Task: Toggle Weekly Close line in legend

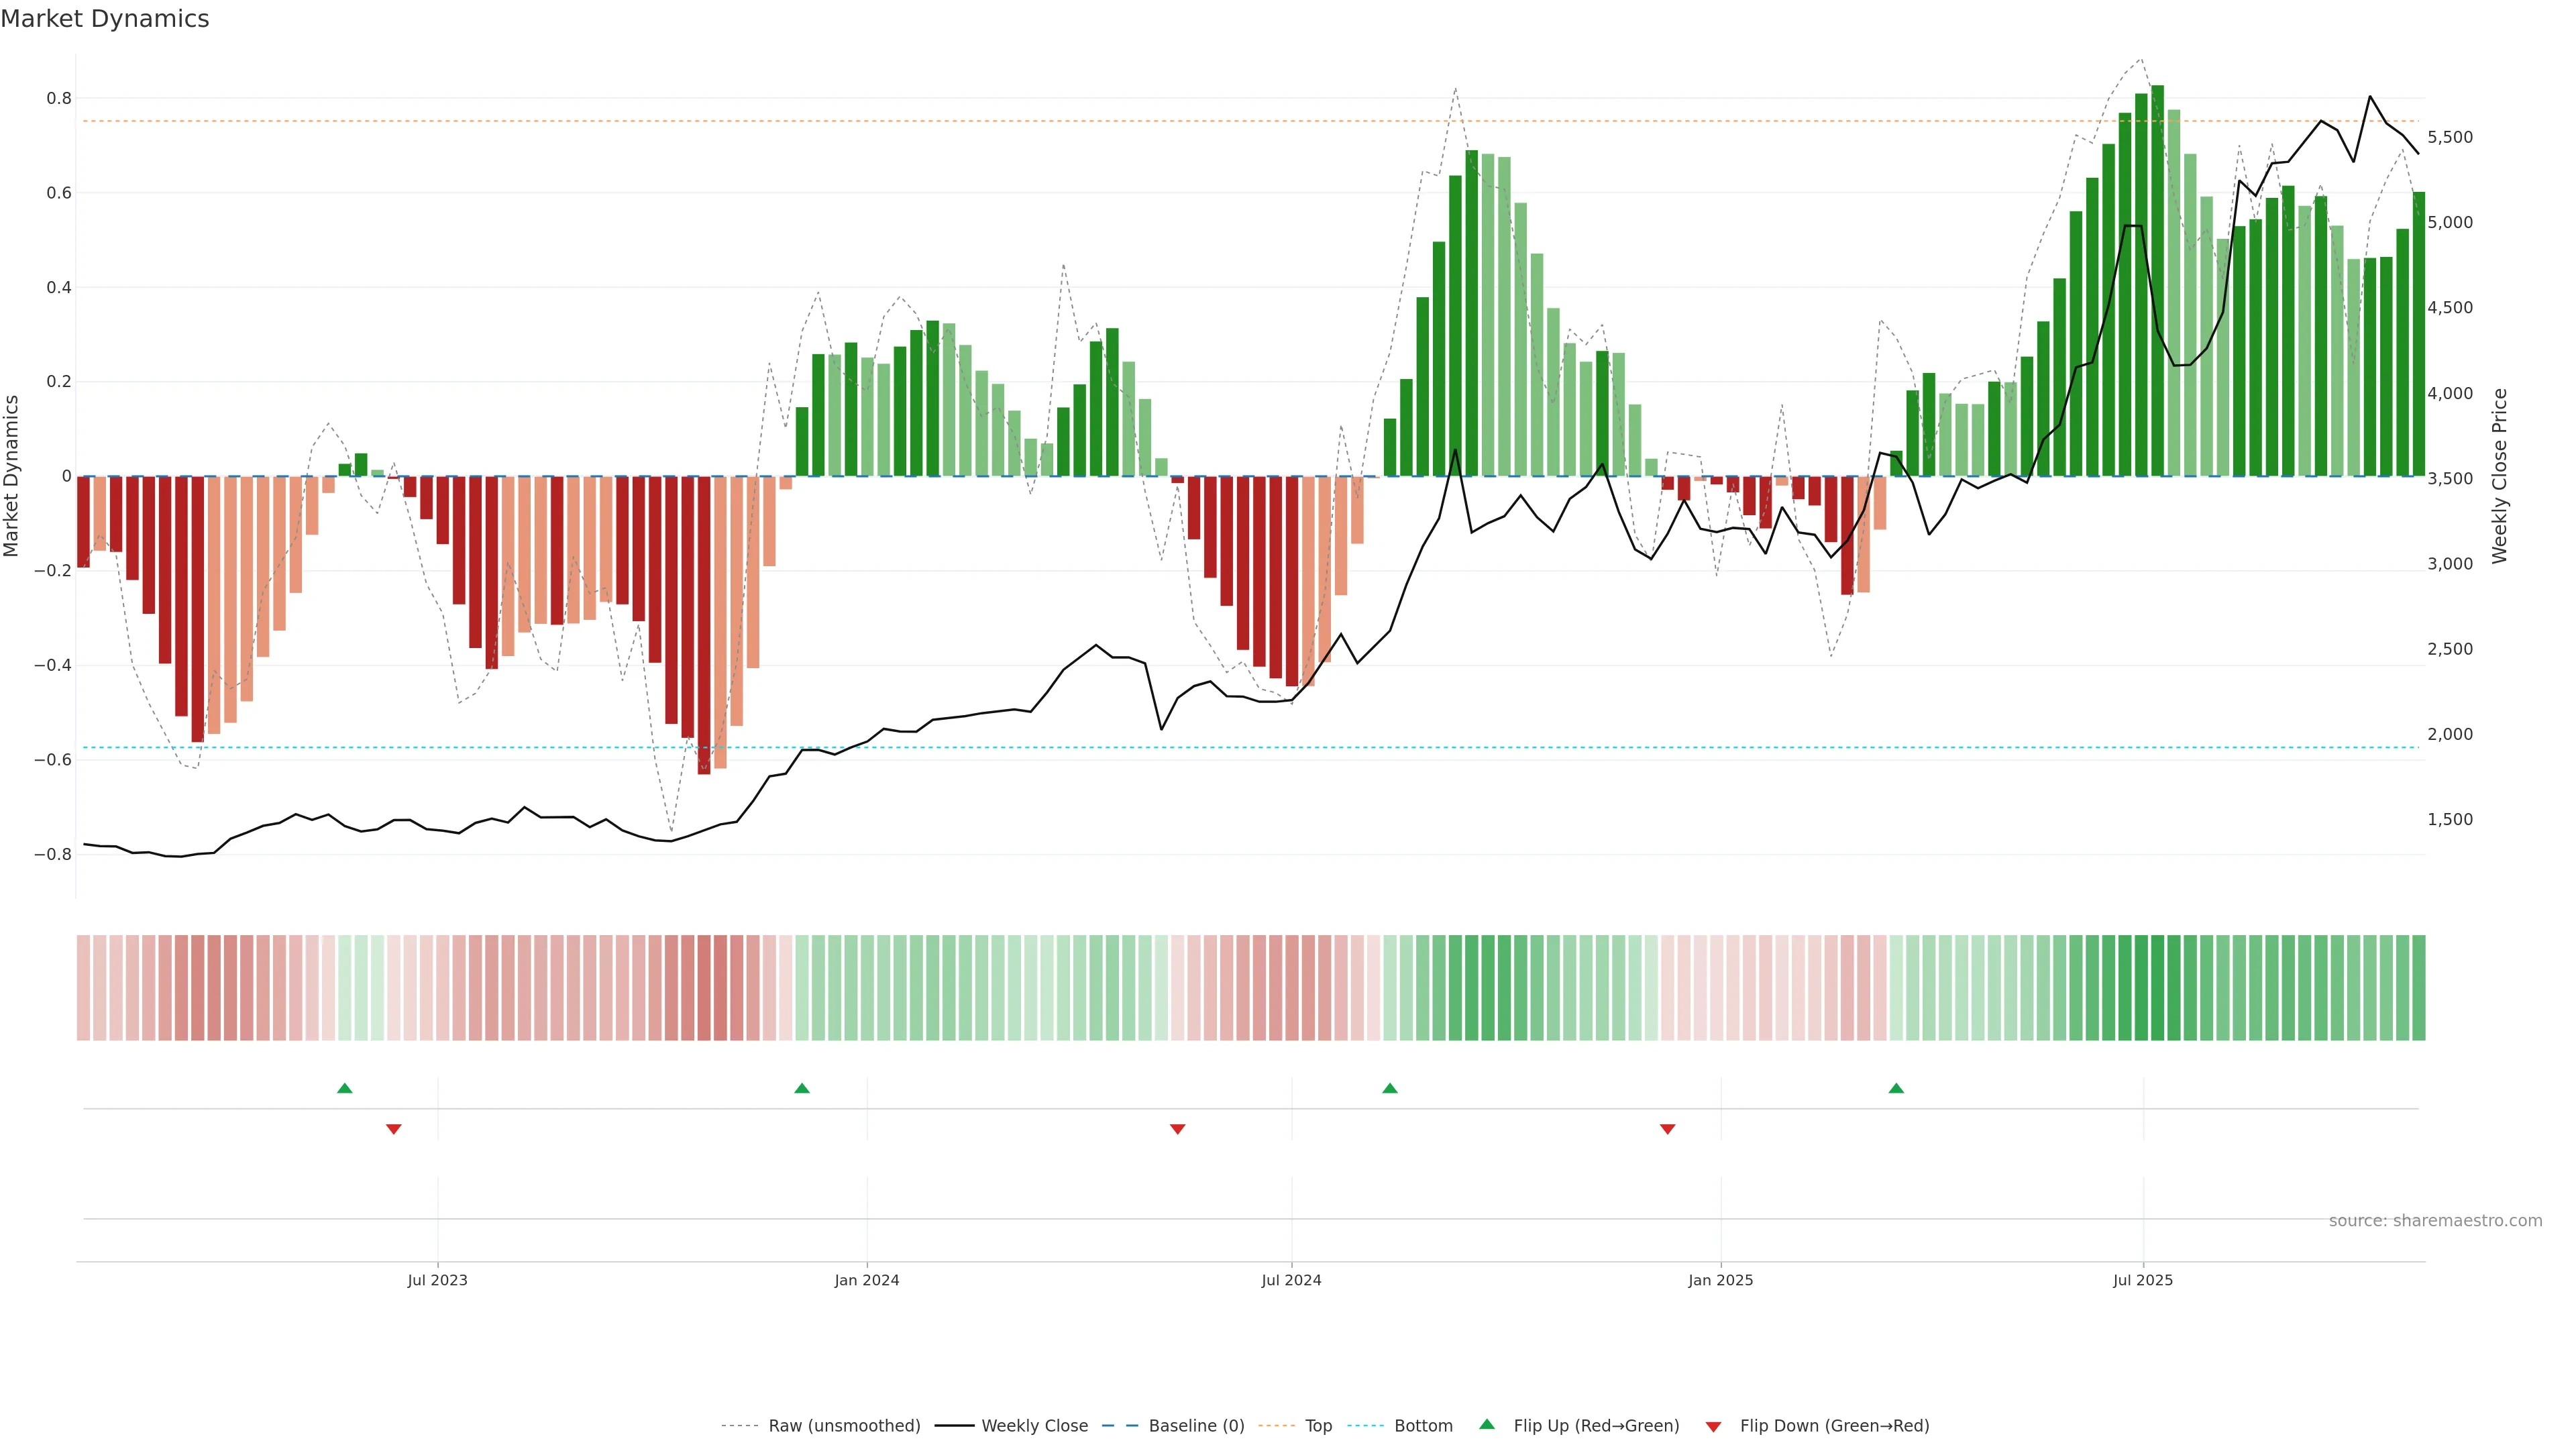Action: (x=1034, y=1426)
